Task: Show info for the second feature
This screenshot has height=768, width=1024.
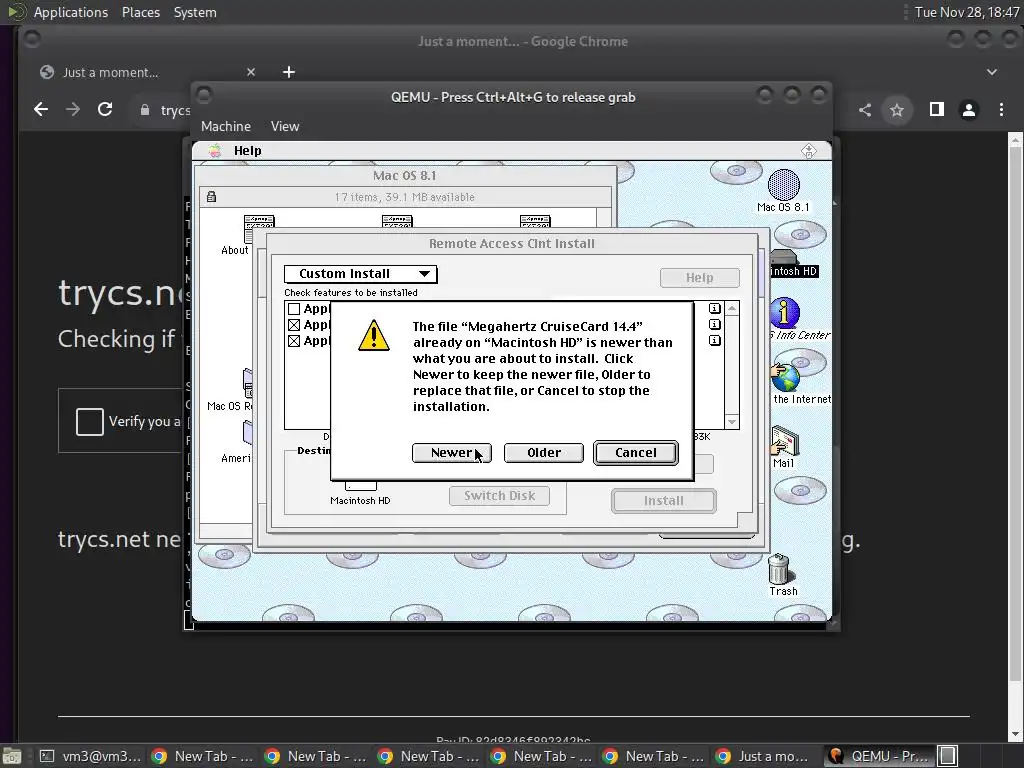Action: click(714, 325)
